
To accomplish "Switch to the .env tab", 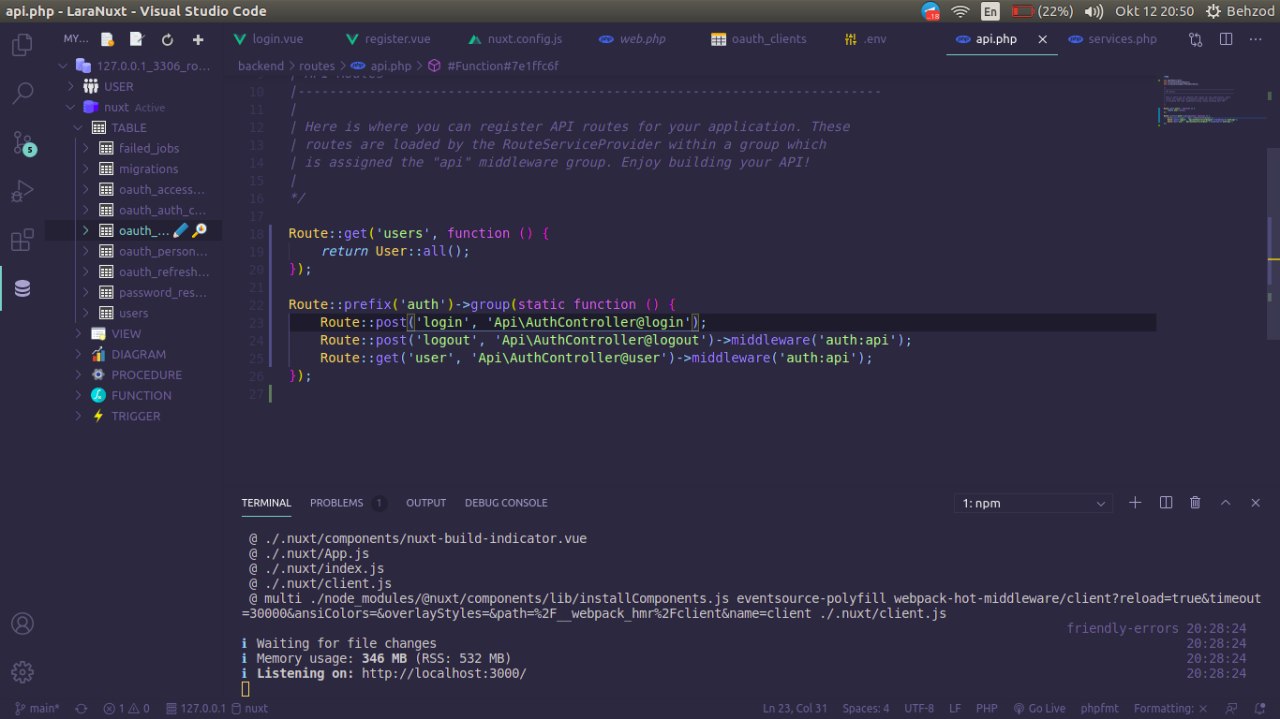I will 875,39.
